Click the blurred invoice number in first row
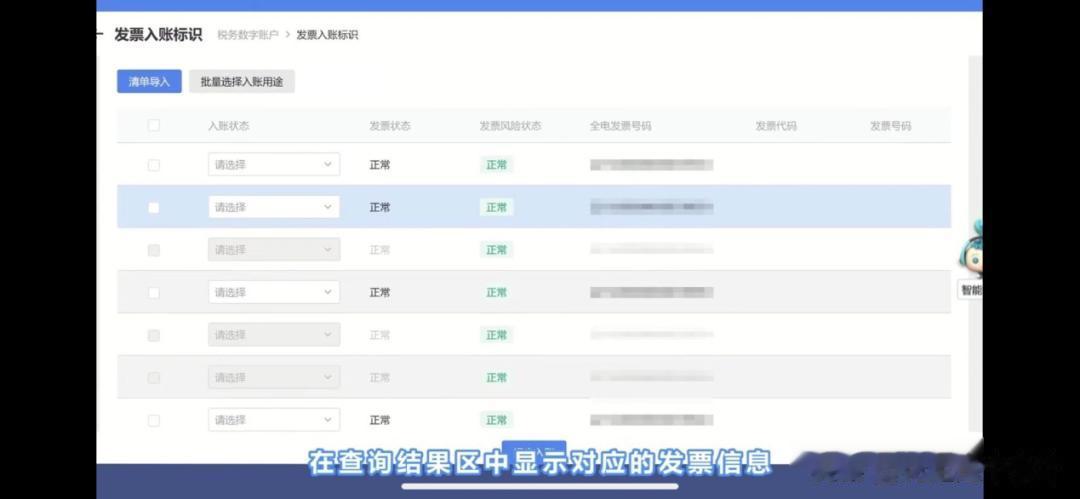The image size is (1080, 499). tap(652, 165)
